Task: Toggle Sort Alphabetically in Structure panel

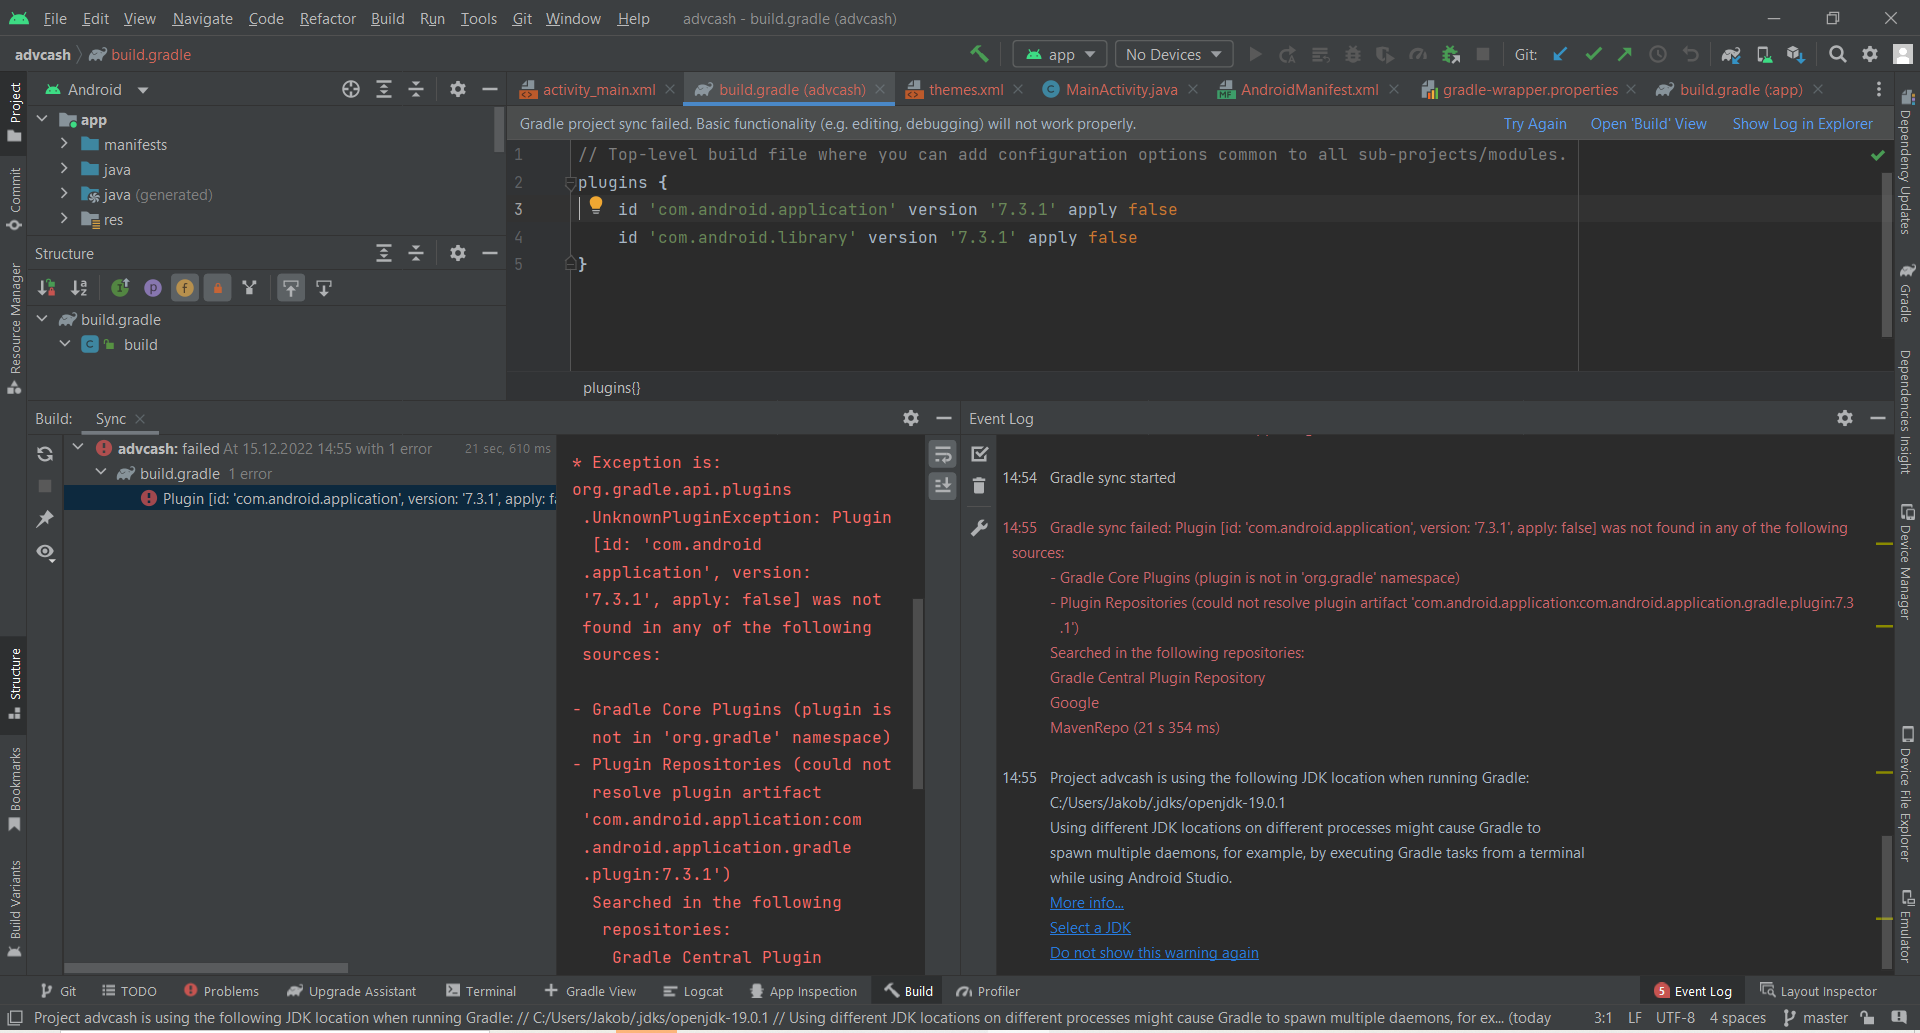Action: [x=79, y=288]
